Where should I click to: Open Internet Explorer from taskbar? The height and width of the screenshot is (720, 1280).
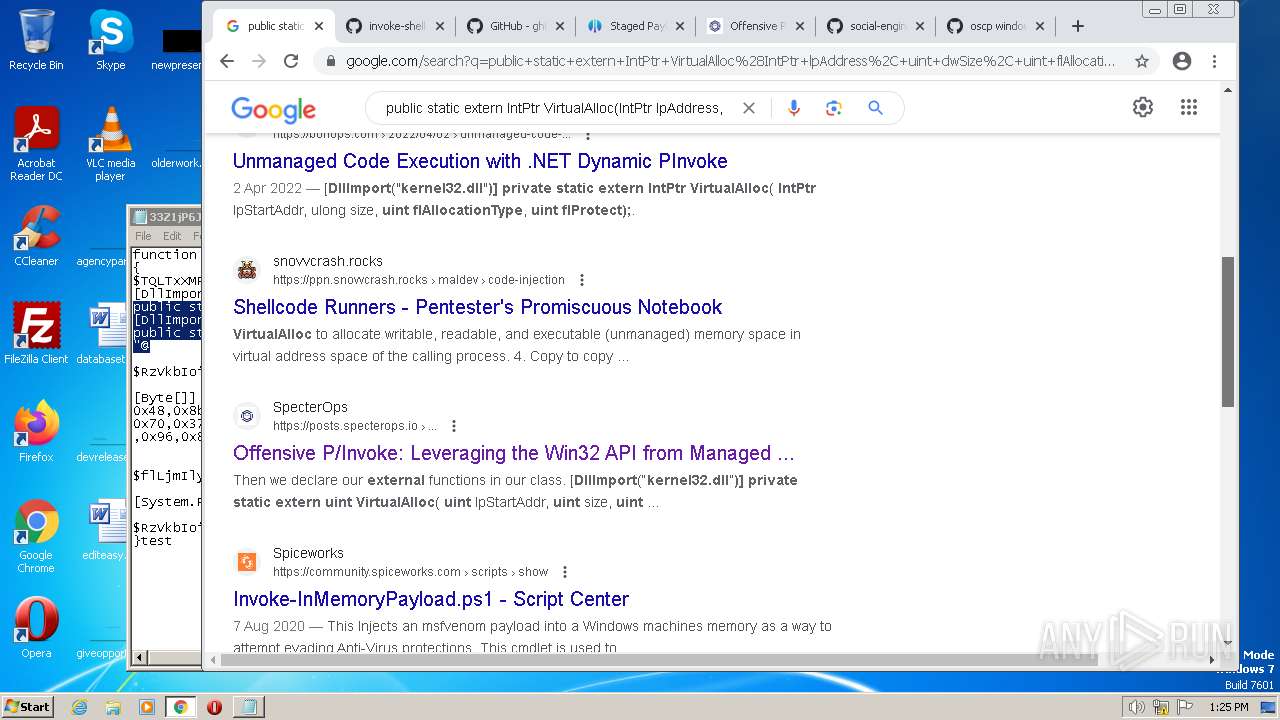(x=79, y=707)
